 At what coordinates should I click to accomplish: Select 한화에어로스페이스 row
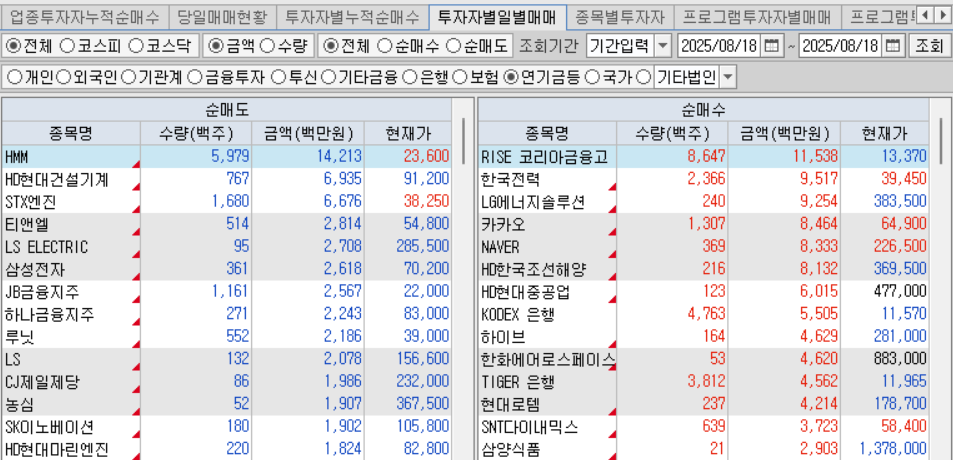point(704,360)
